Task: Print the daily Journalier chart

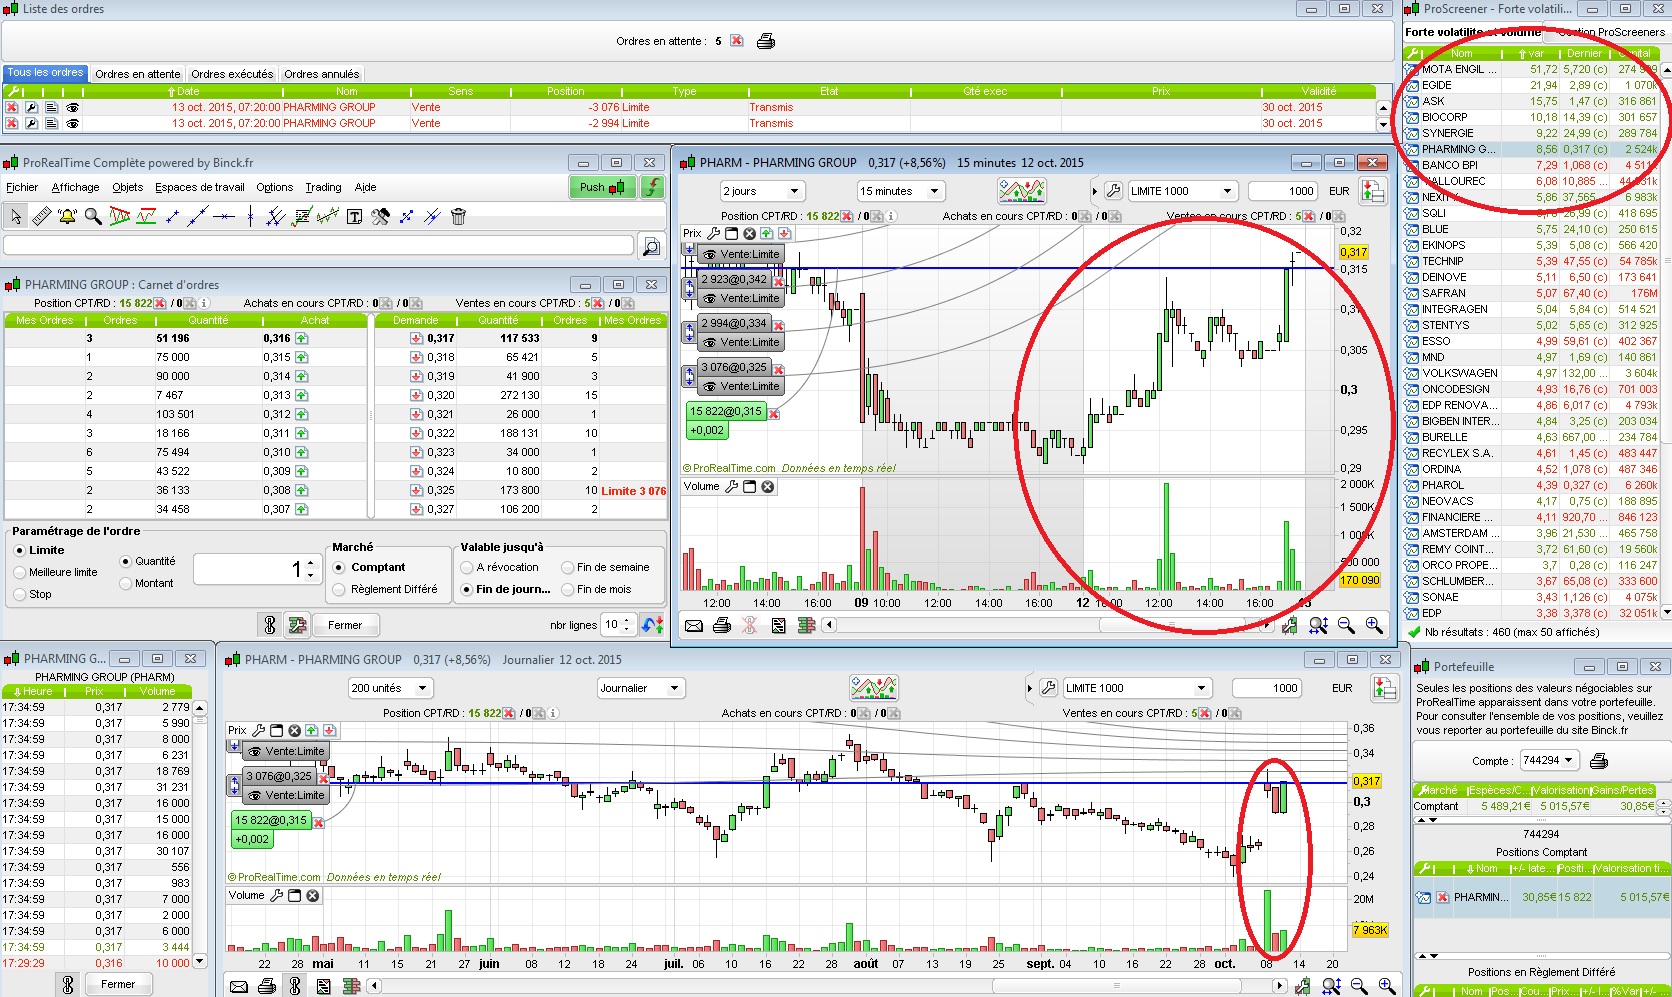Action: click(x=267, y=986)
